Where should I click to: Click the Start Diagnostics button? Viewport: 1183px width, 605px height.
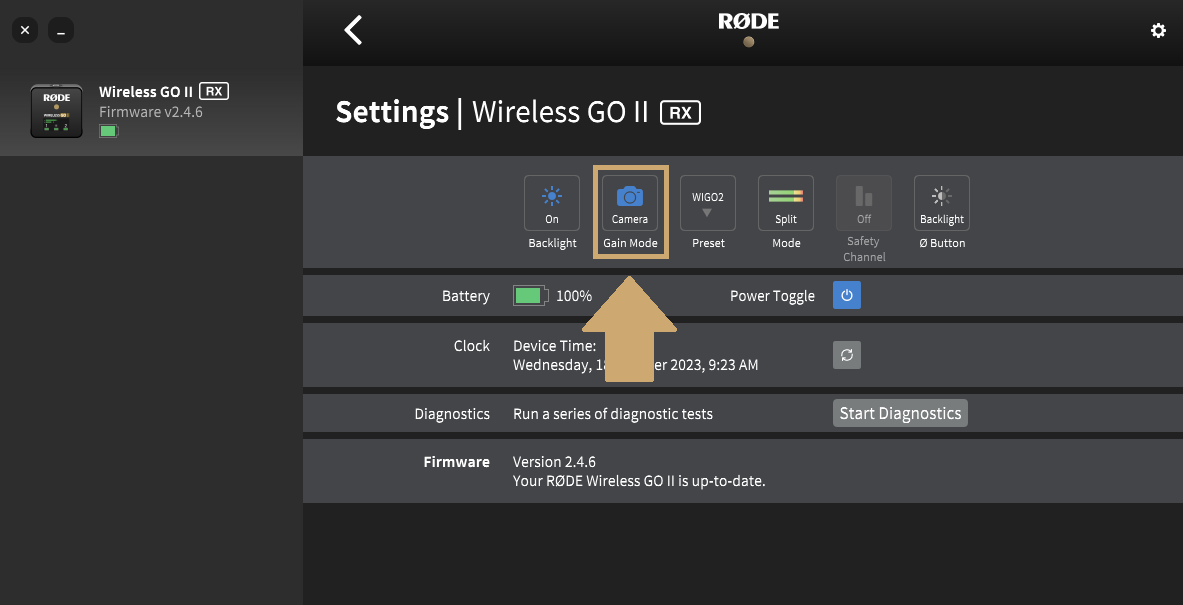(x=900, y=413)
